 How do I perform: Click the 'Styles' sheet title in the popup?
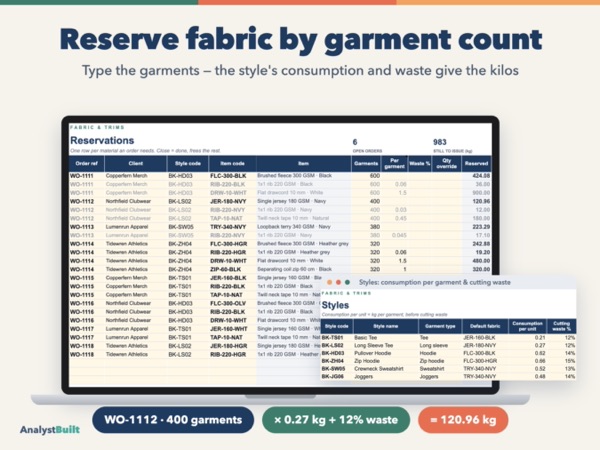click(x=335, y=305)
